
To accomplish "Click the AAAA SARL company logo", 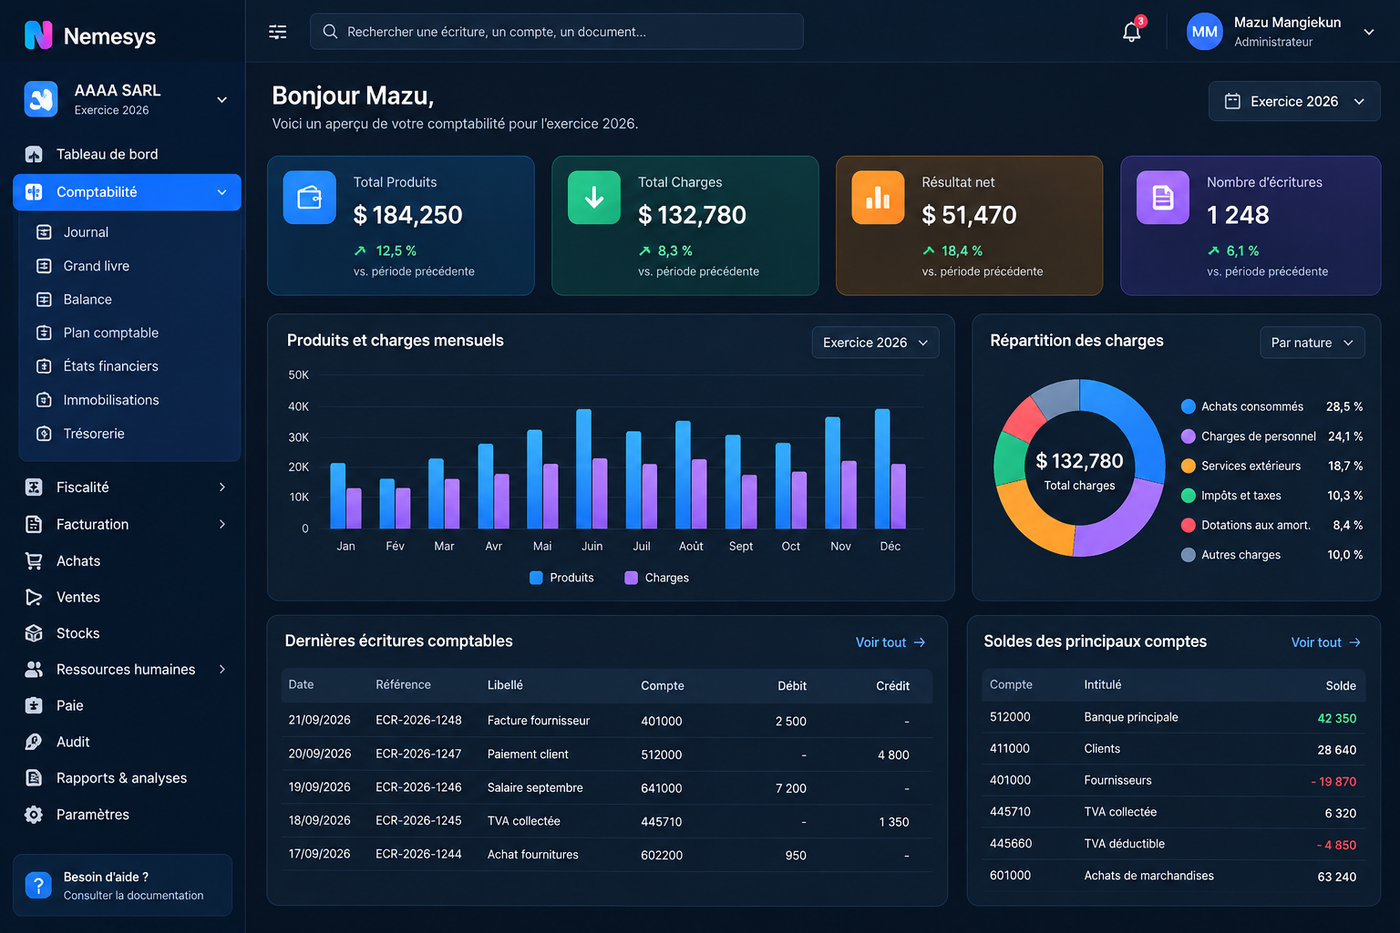I will point(41,99).
